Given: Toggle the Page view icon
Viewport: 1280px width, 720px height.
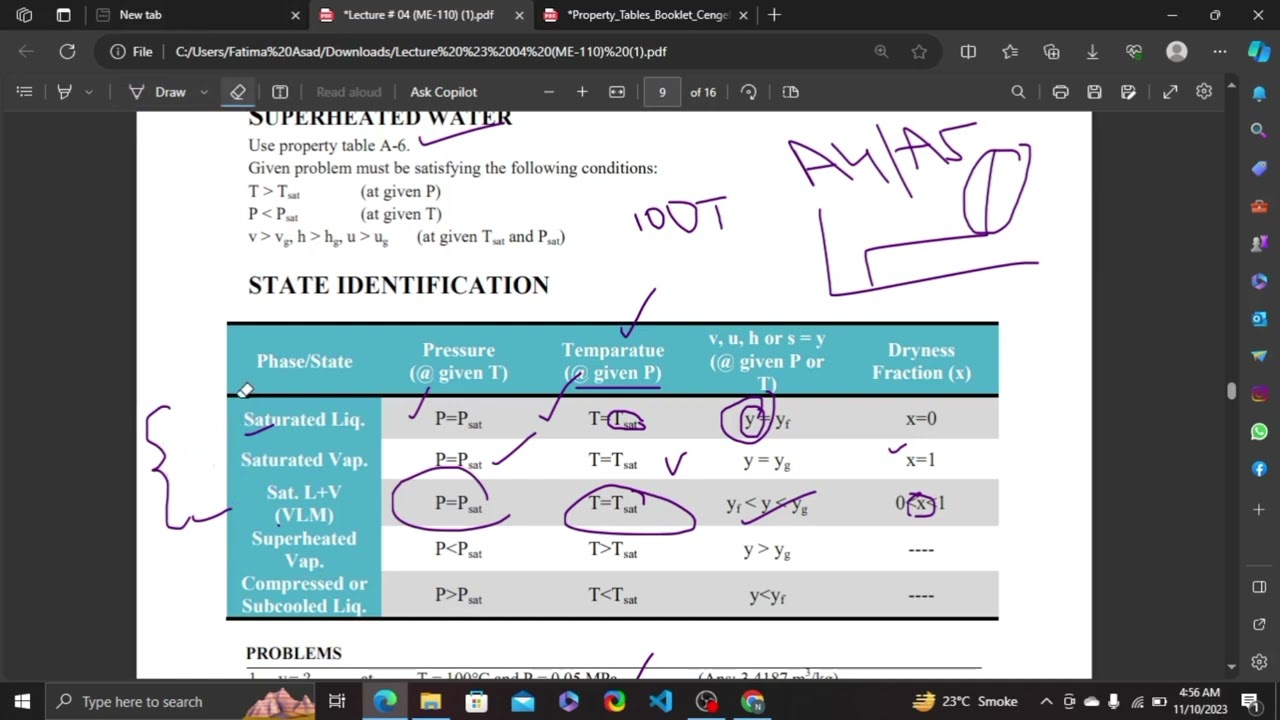Looking at the screenshot, I should click(x=790, y=92).
